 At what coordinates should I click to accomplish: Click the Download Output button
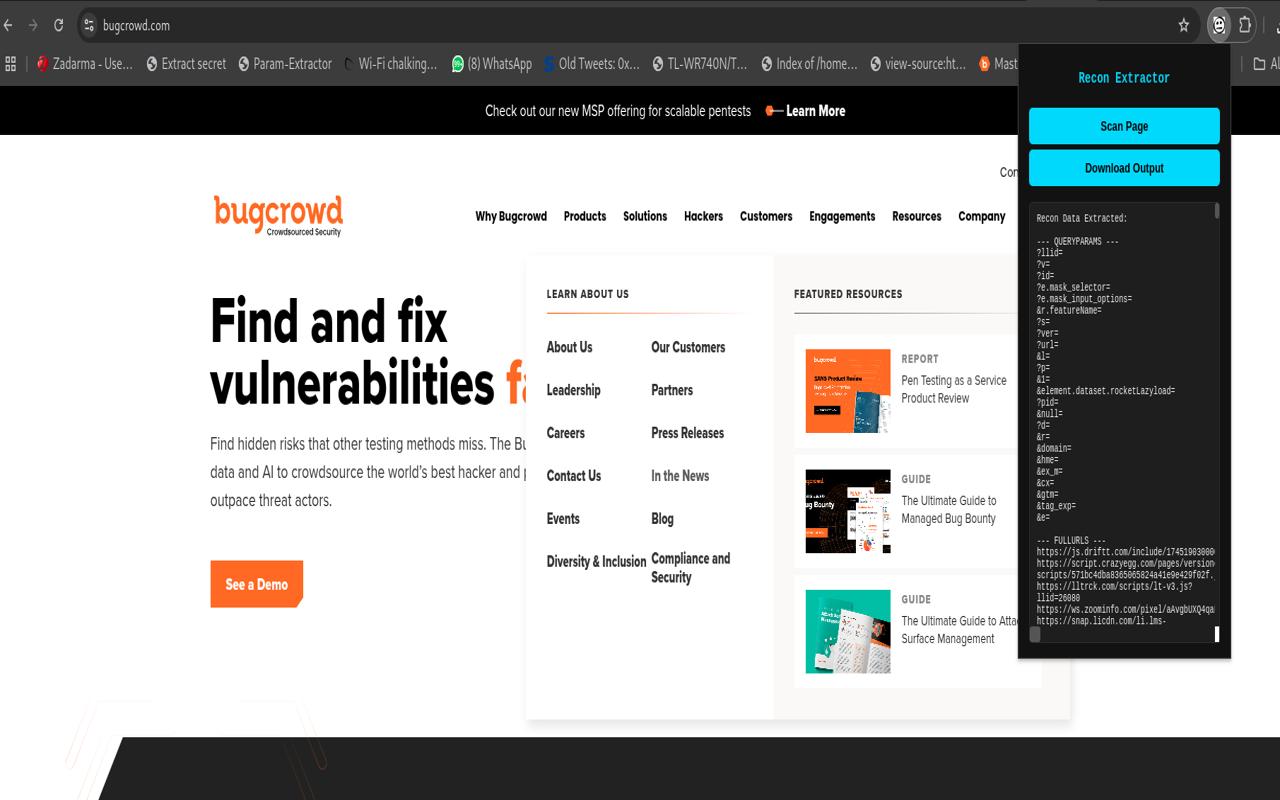coord(1124,168)
